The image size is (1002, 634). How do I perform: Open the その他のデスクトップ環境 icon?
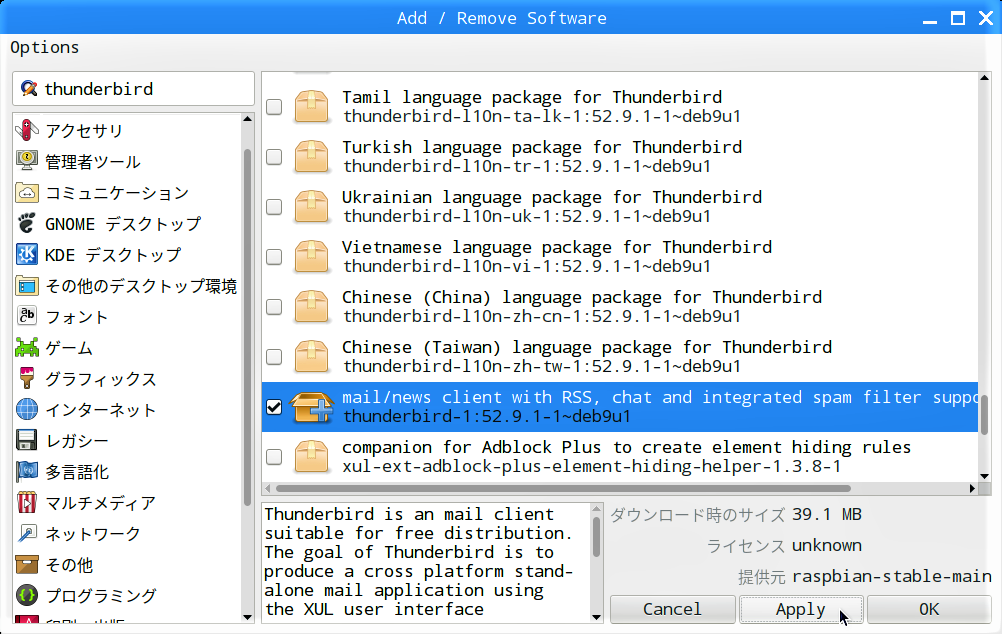tap(27, 286)
